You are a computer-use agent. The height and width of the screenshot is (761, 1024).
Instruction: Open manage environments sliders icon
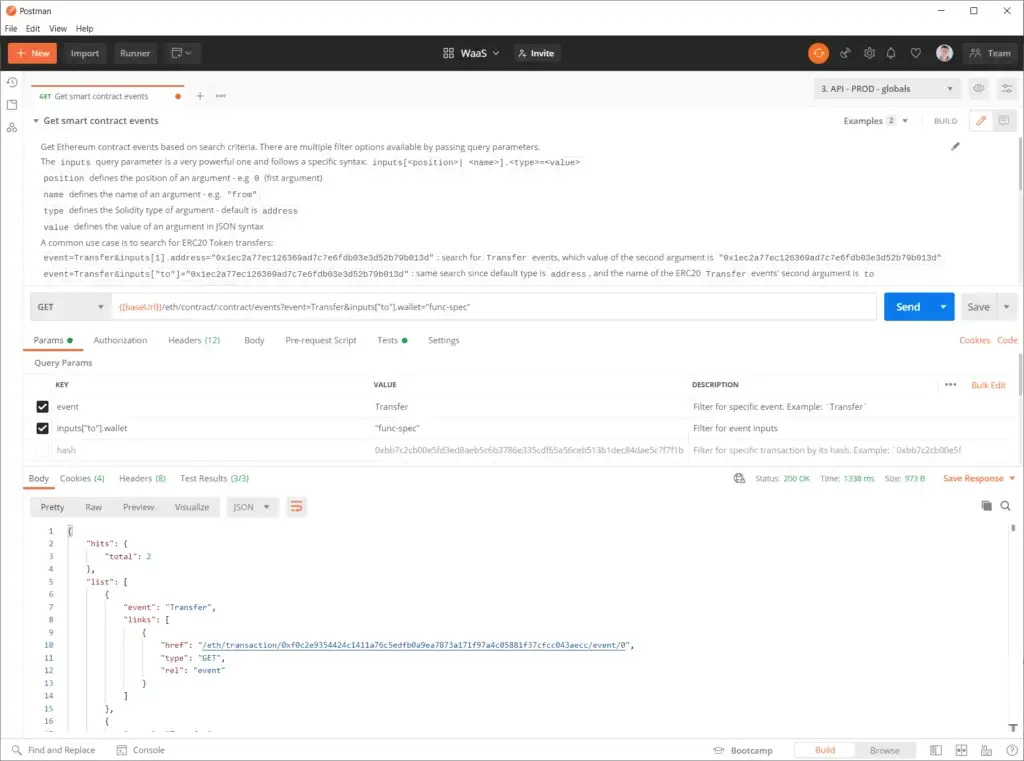click(x=1007, y=89)
